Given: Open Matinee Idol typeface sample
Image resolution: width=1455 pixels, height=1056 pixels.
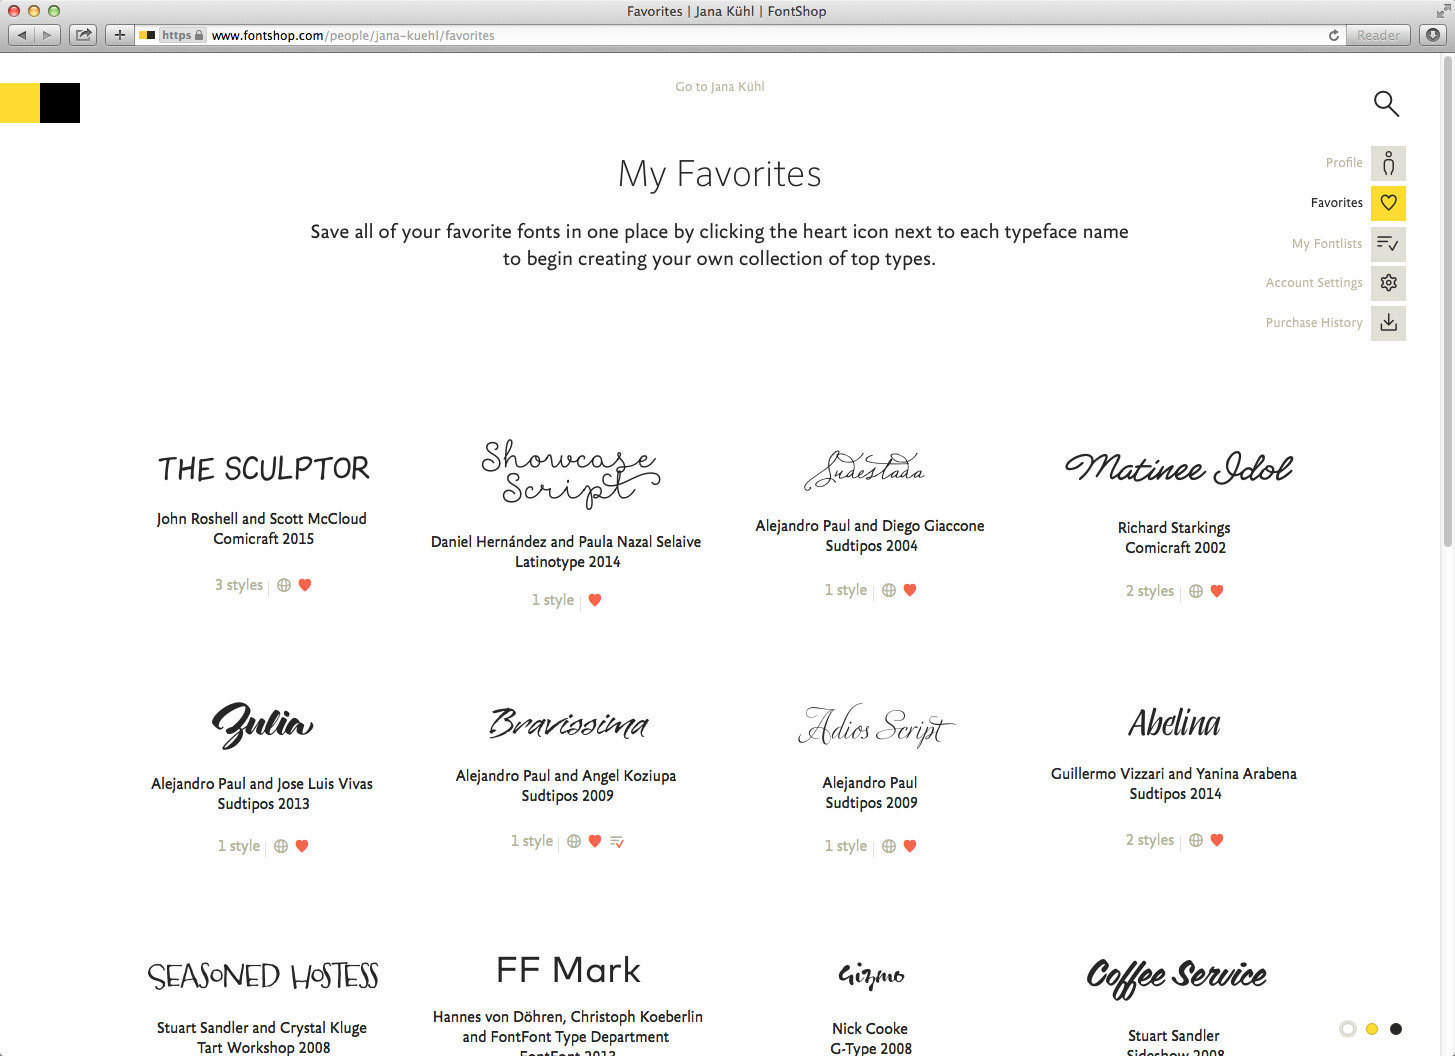Looking at the screenshot, I should coord(1178,468).
